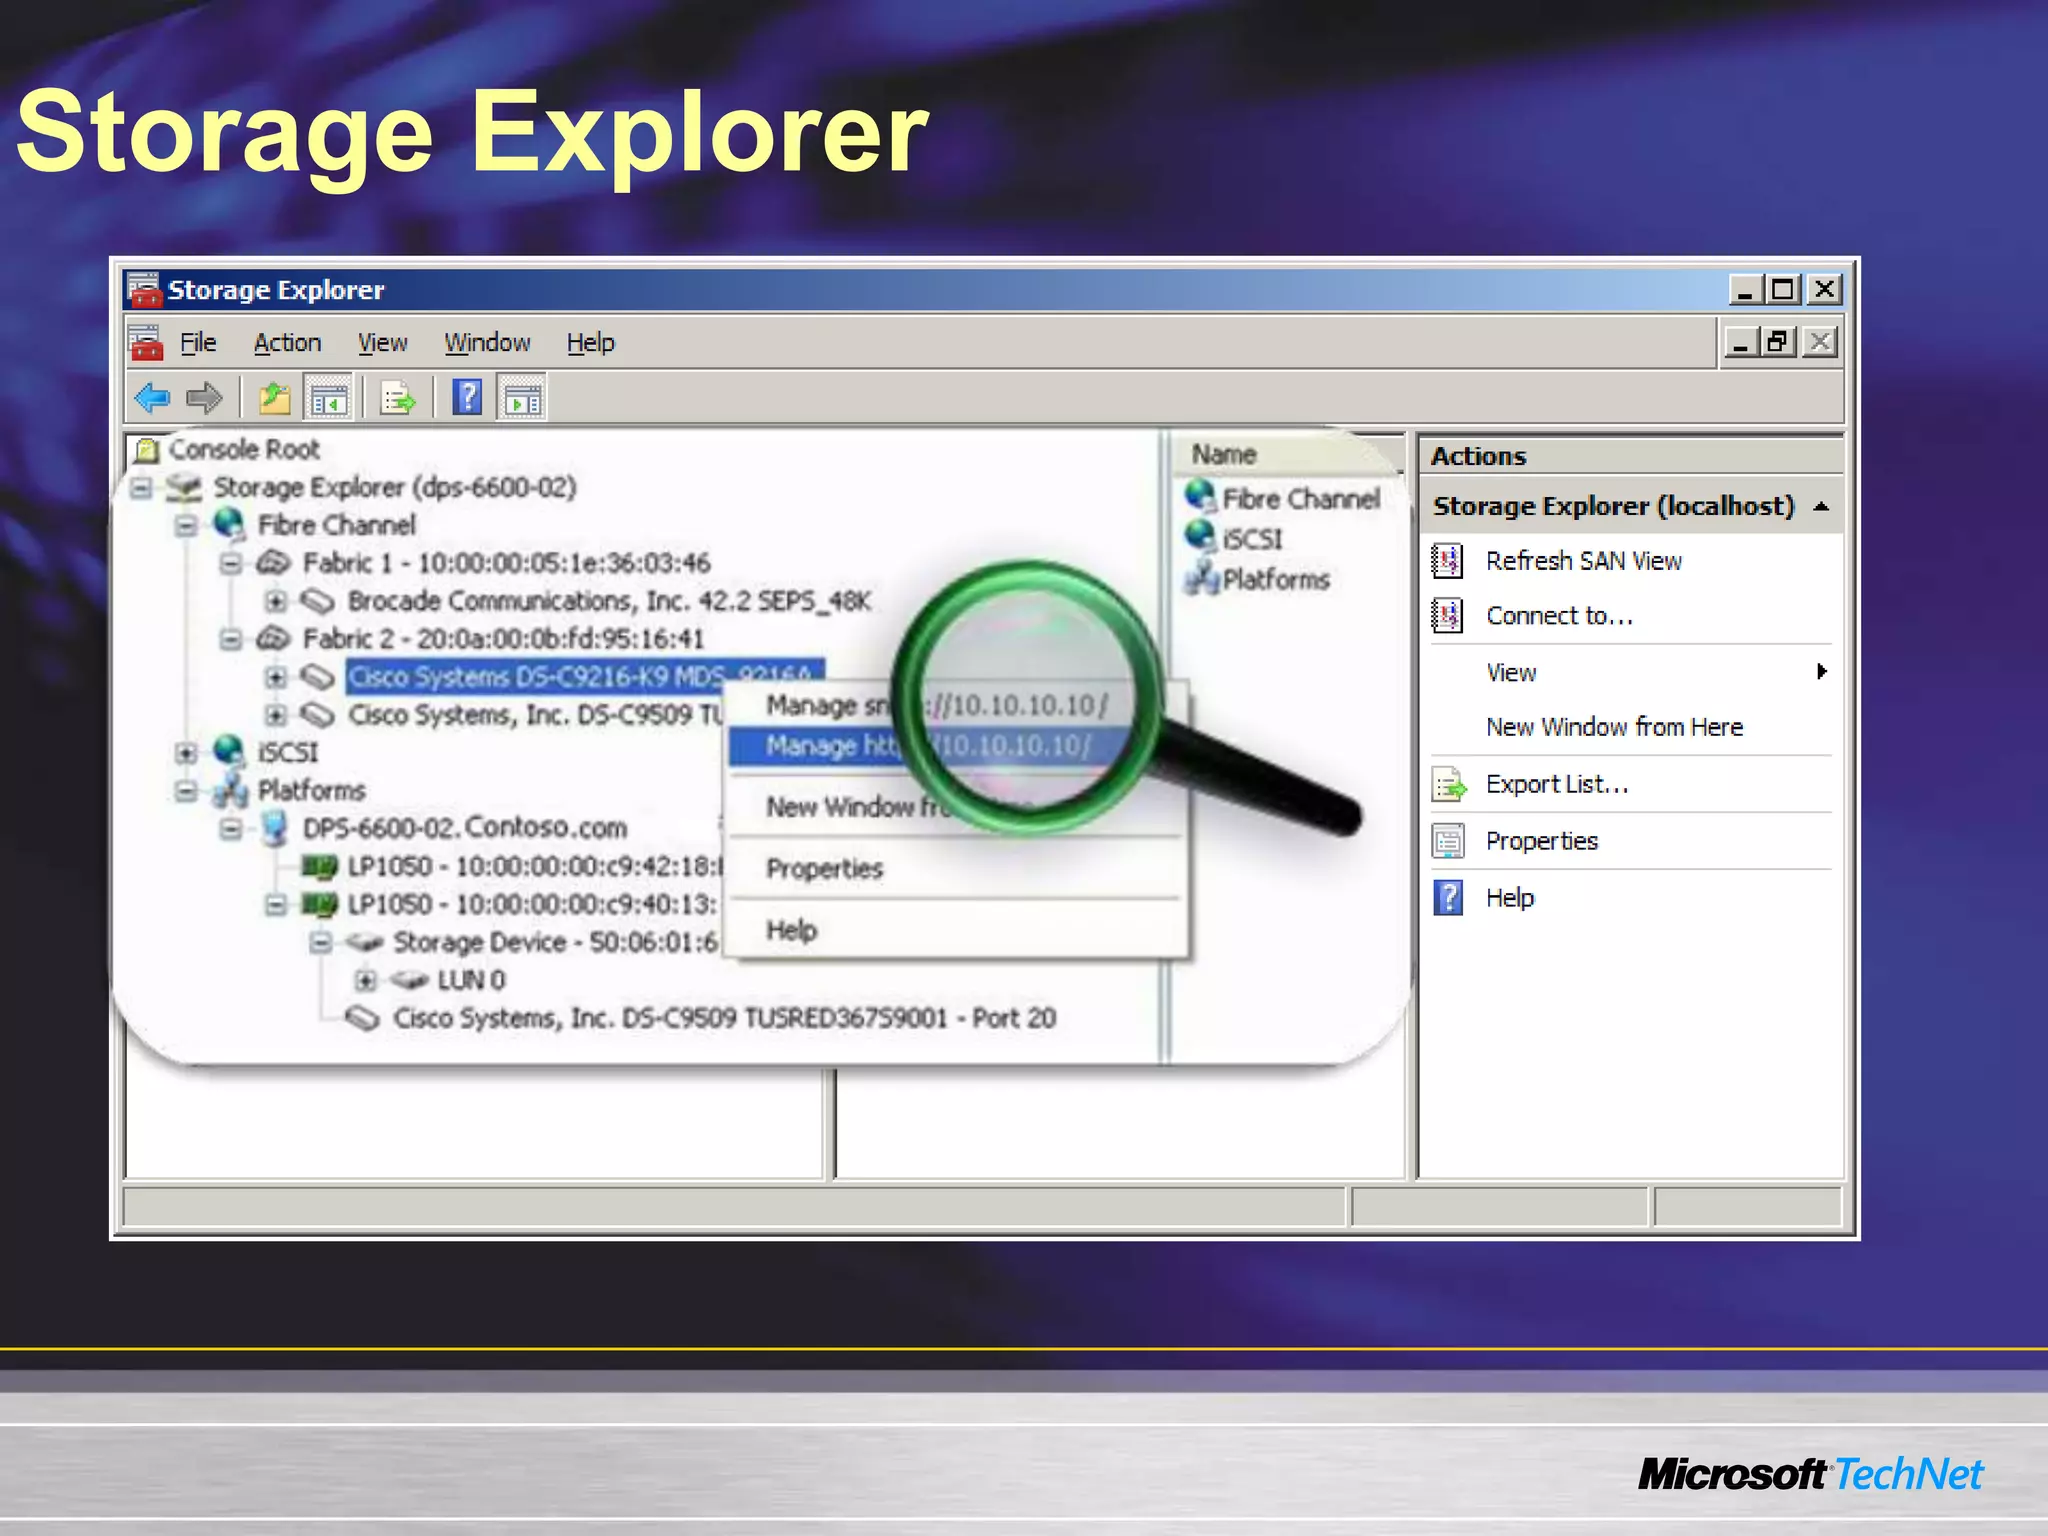The height and width of the screenshot is (1536, 2048).
Task: Click the LUN 0 disk icon
Action: [409, 980]
